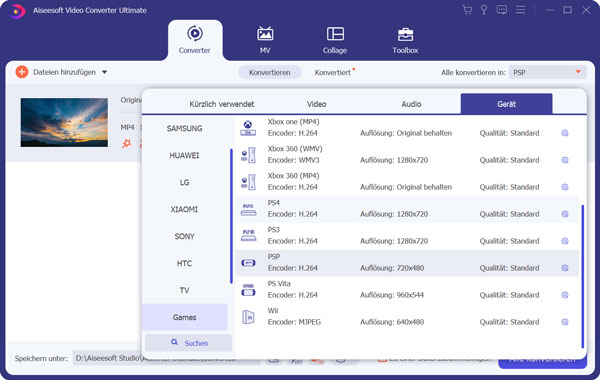Click the app logo icon
The width and height of the screenshot is (600, 380).
coord(17,11)
